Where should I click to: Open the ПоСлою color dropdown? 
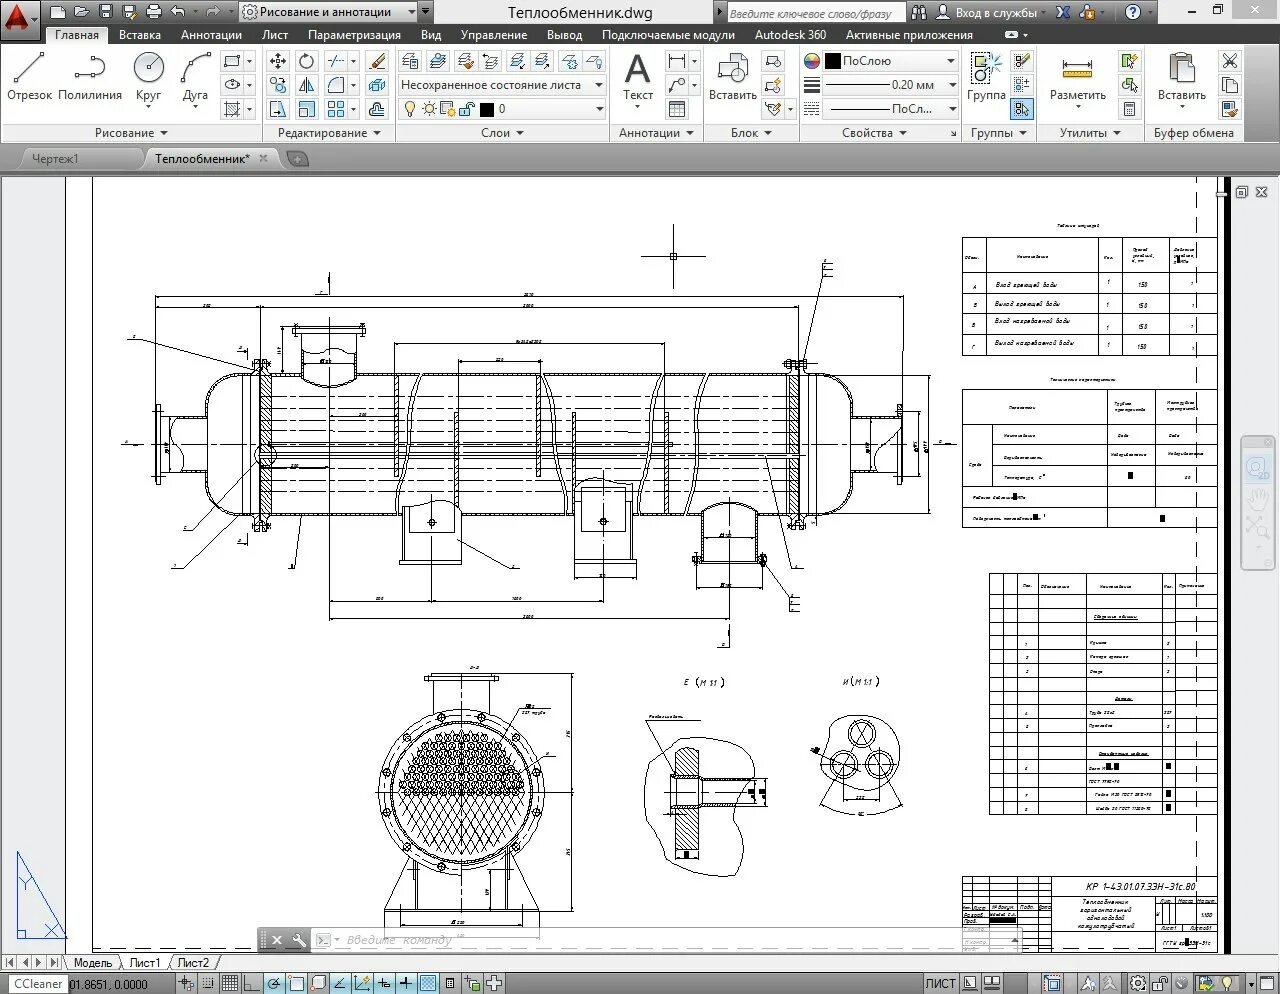click(x=891, y=61)
